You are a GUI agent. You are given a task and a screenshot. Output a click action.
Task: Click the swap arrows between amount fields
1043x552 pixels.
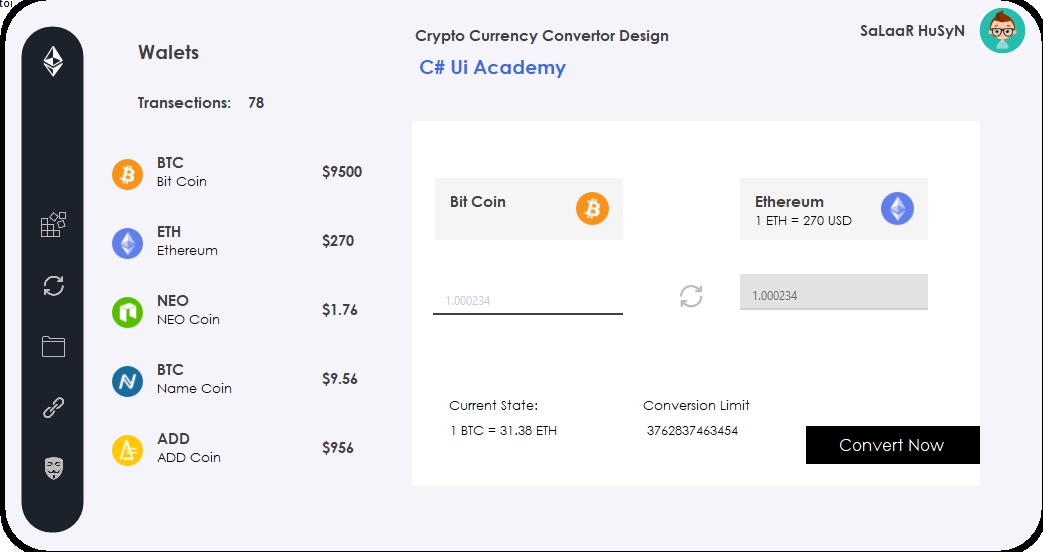[691, 296]
